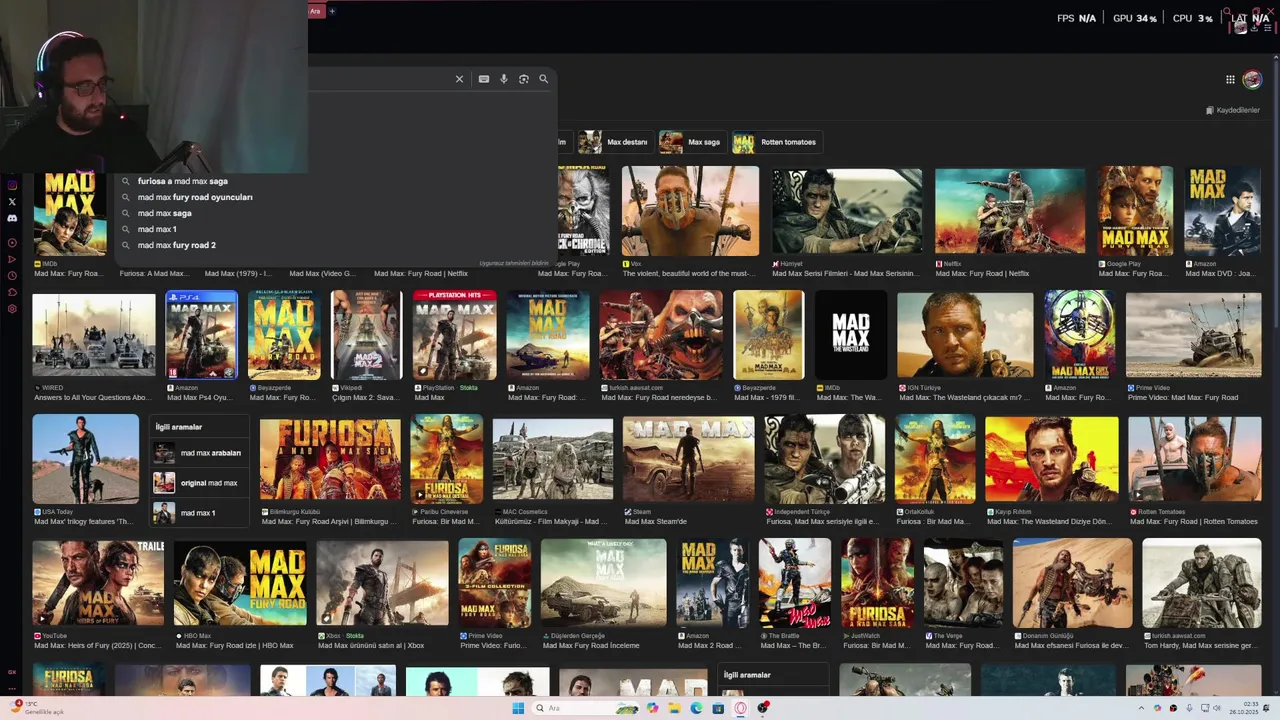
Task: Start voice search with the microphone icon
Action: (x=504, y=79)
